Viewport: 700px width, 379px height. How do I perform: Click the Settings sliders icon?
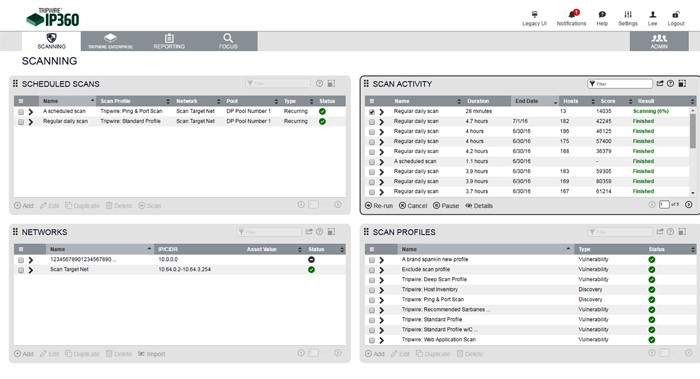[x=628, y=14]
